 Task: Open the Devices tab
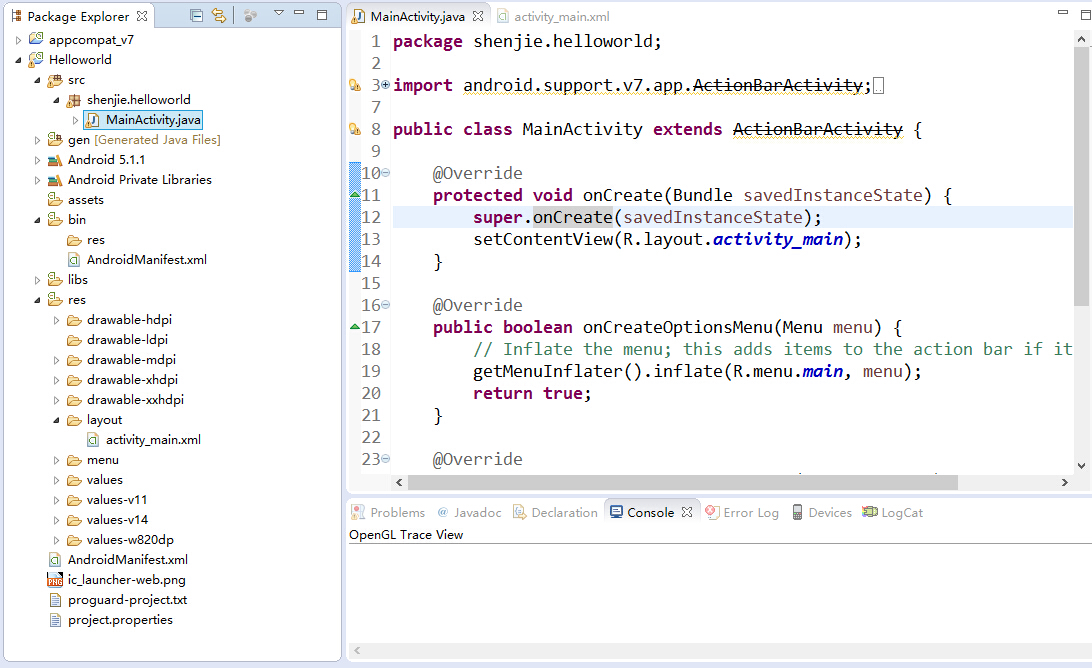[822, 513]
